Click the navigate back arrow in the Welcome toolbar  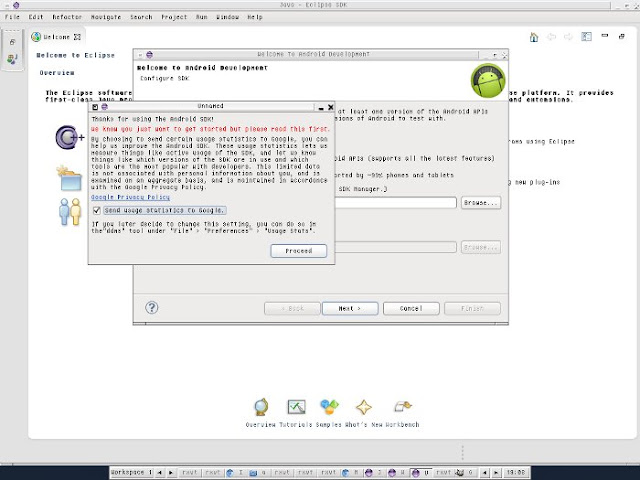click(551, 37)
